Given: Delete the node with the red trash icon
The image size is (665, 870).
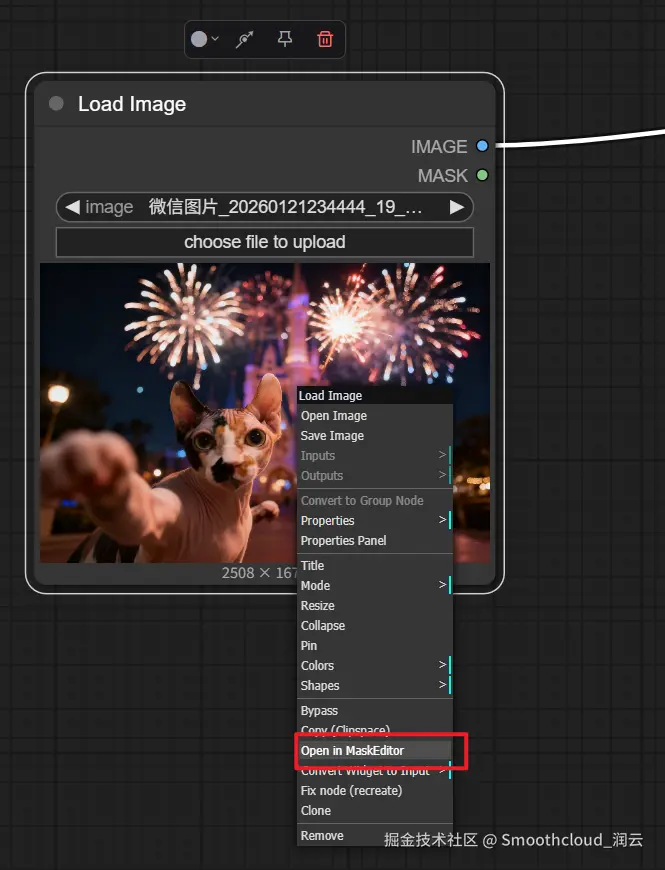Looking at the screenshot, I should click(325, 39).
